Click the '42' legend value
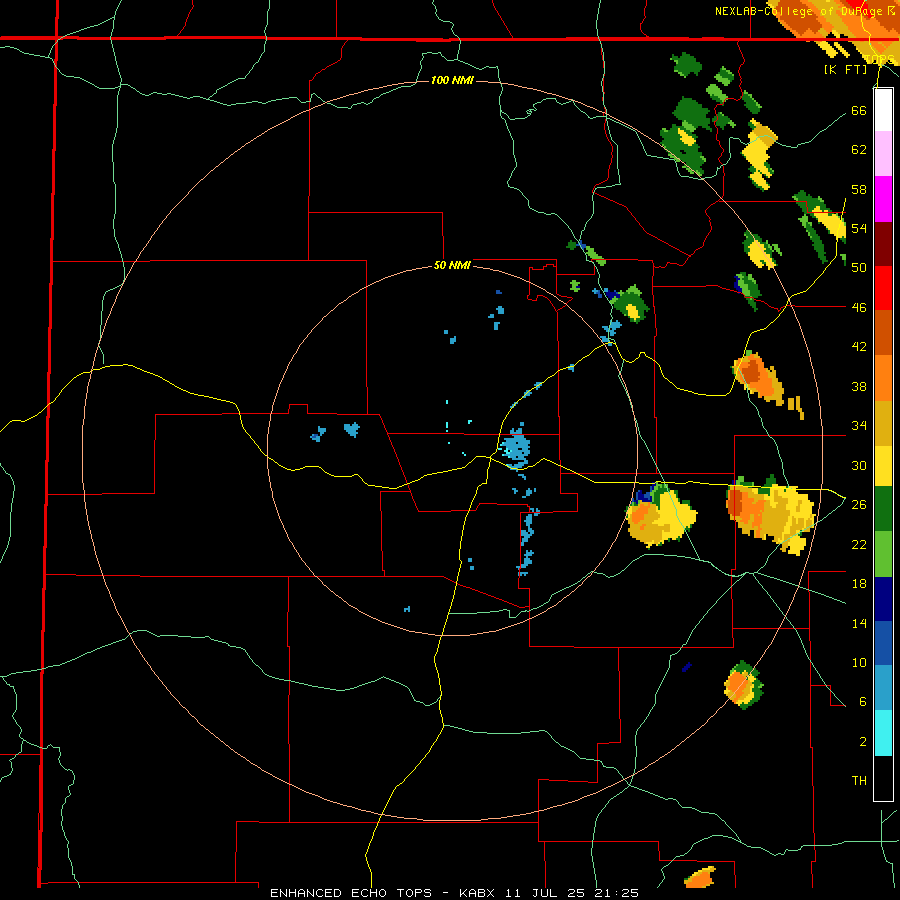900x900 pixels. pyautogui.click(x=859, y=347)
